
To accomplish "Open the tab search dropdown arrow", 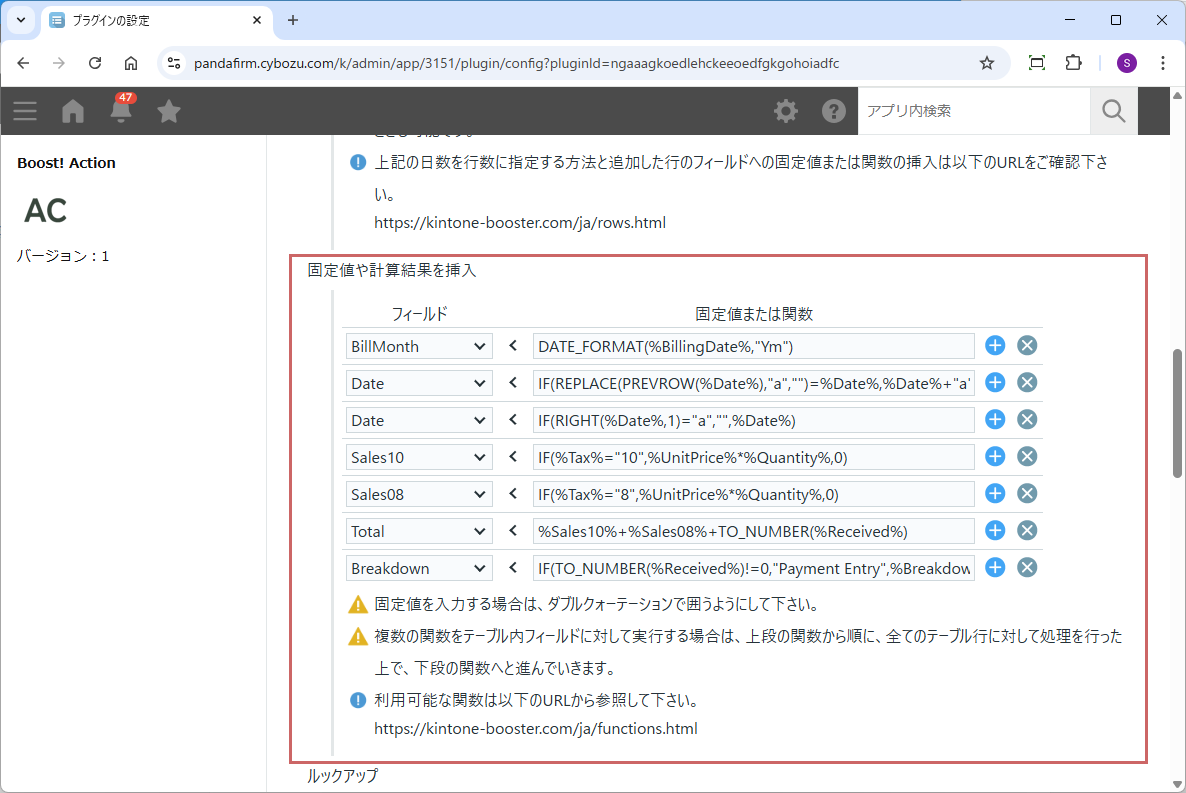I will 20,20.
